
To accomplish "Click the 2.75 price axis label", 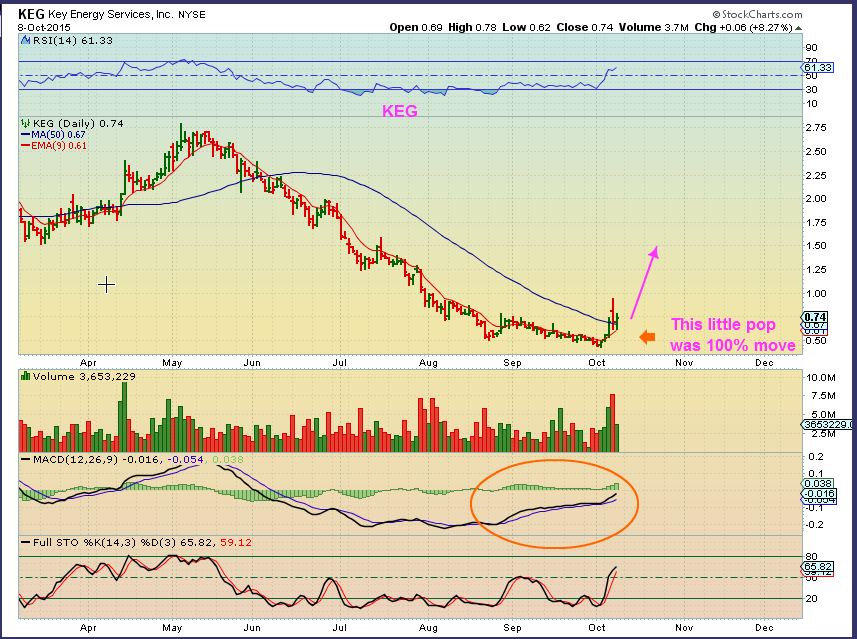I will tap(815, 128).
